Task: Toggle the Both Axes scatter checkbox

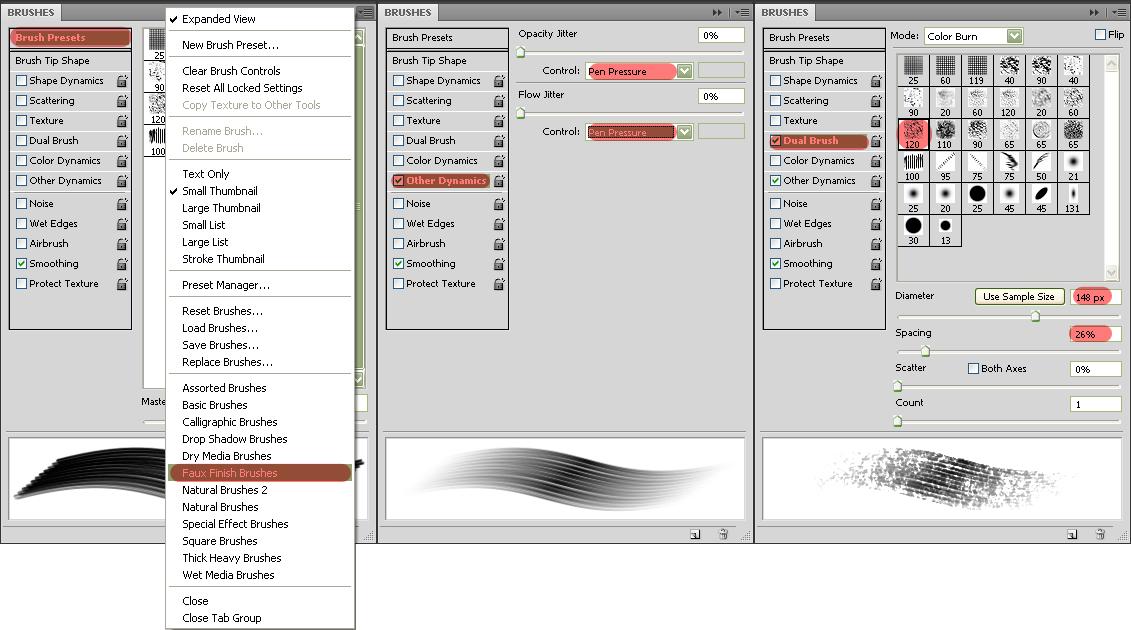Action: tap(973, 369)
